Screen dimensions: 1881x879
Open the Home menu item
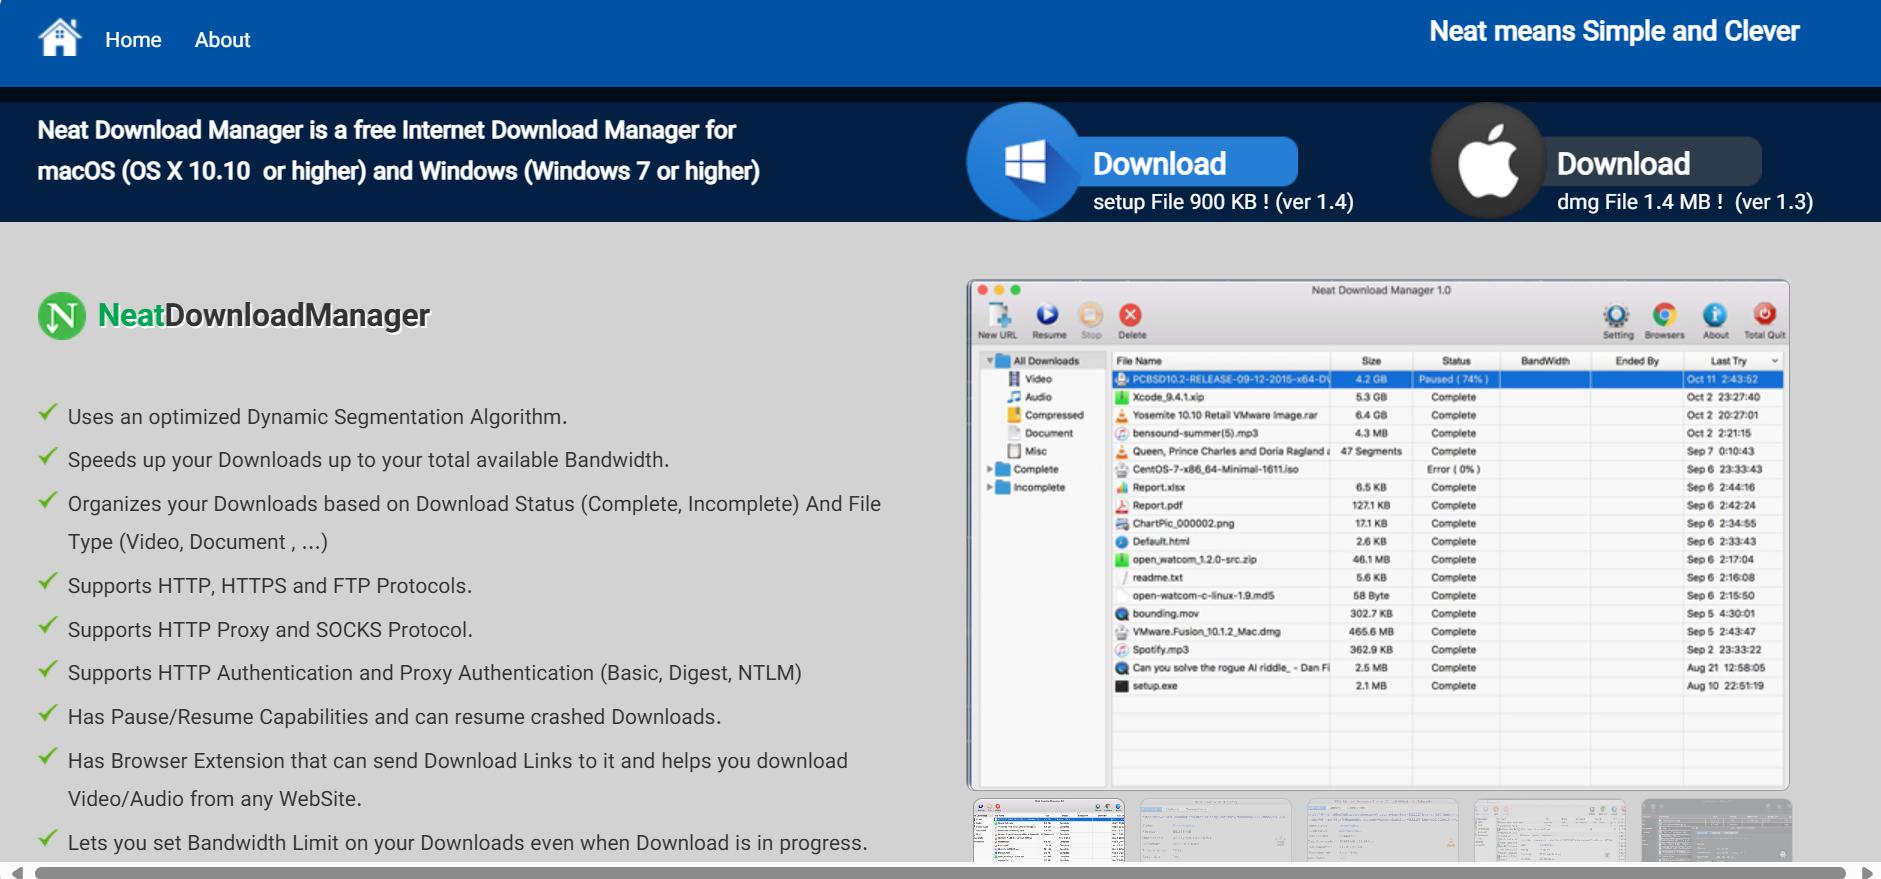pyautogui.click(x=133, y=40)
